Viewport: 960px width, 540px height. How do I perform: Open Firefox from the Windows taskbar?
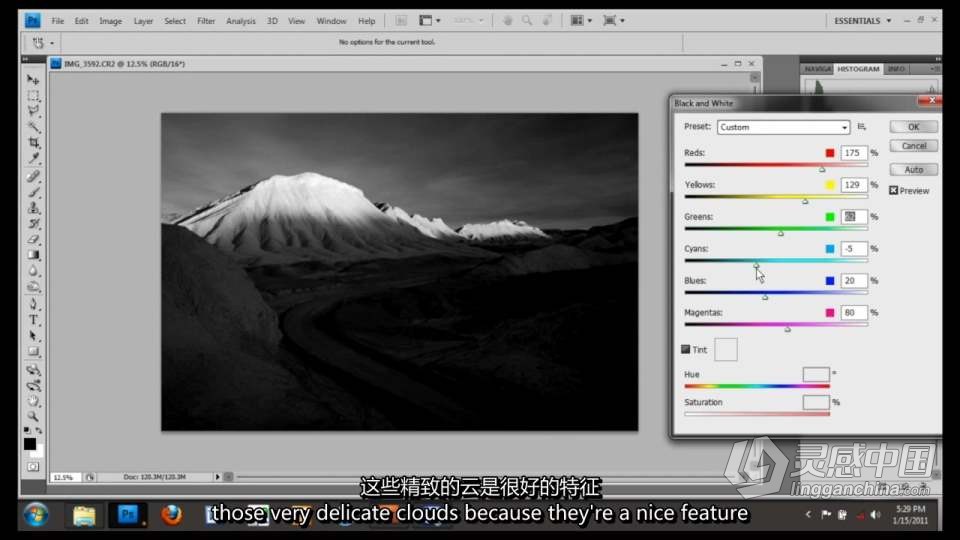[x=172, y=515]
